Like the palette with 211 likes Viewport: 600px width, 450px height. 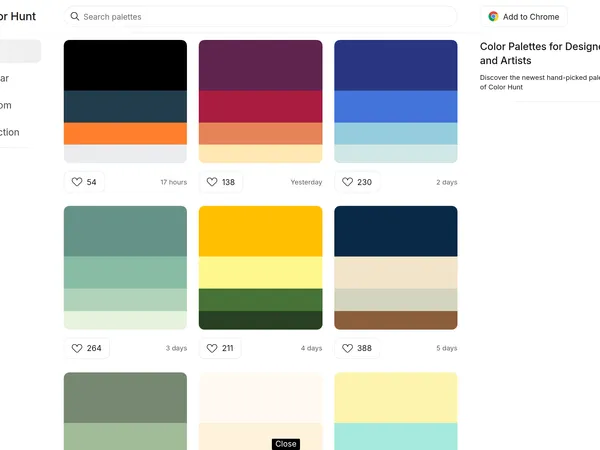click(220, 348)
